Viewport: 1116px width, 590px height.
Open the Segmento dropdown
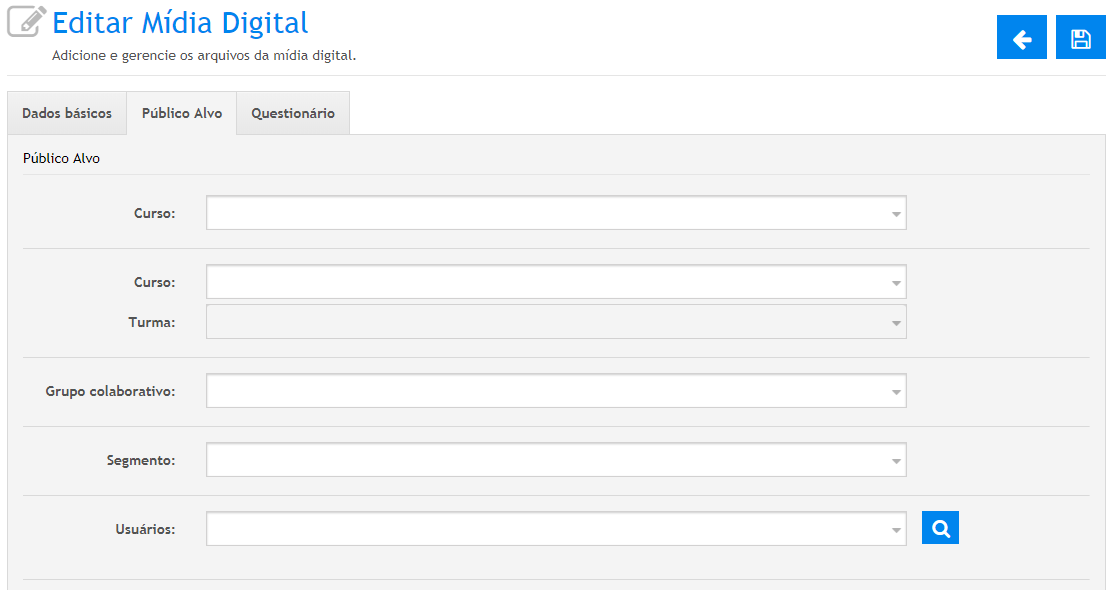pos(556,460)
